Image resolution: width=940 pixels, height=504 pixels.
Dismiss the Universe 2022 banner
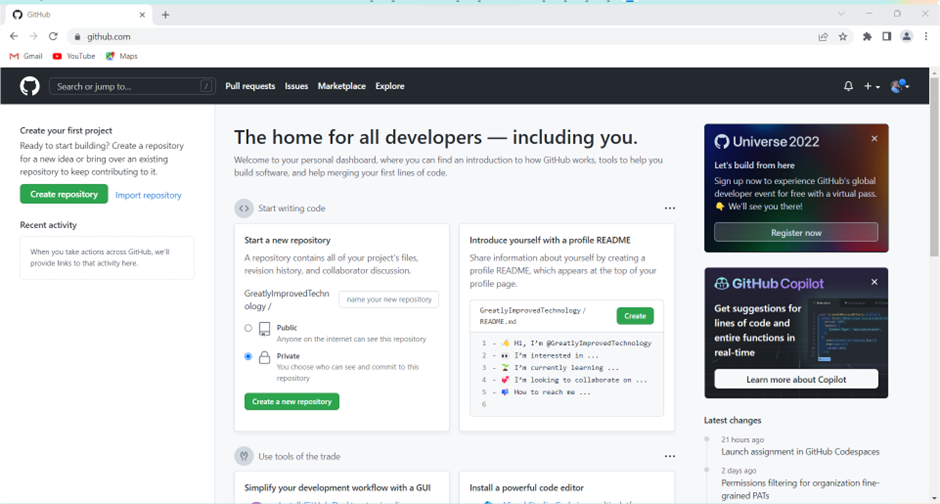click(874, 138)
